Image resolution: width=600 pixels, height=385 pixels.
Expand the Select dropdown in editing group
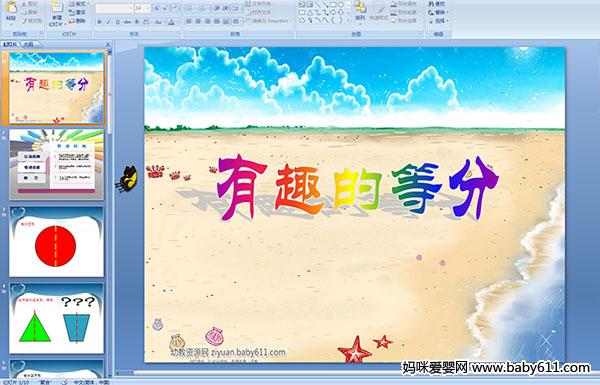point(438,21)
